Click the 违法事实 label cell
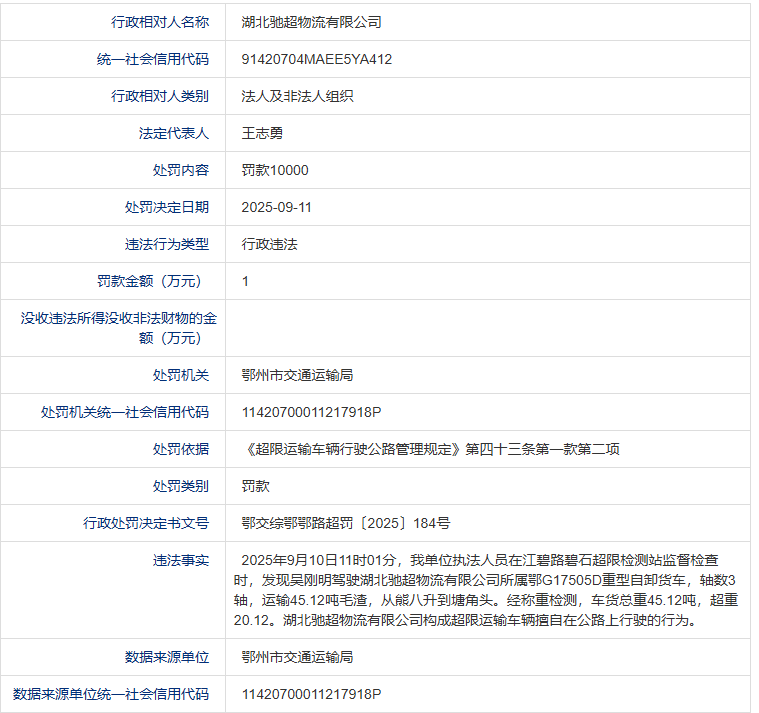The height and width of the screenshot is (713, 759). 181,560
